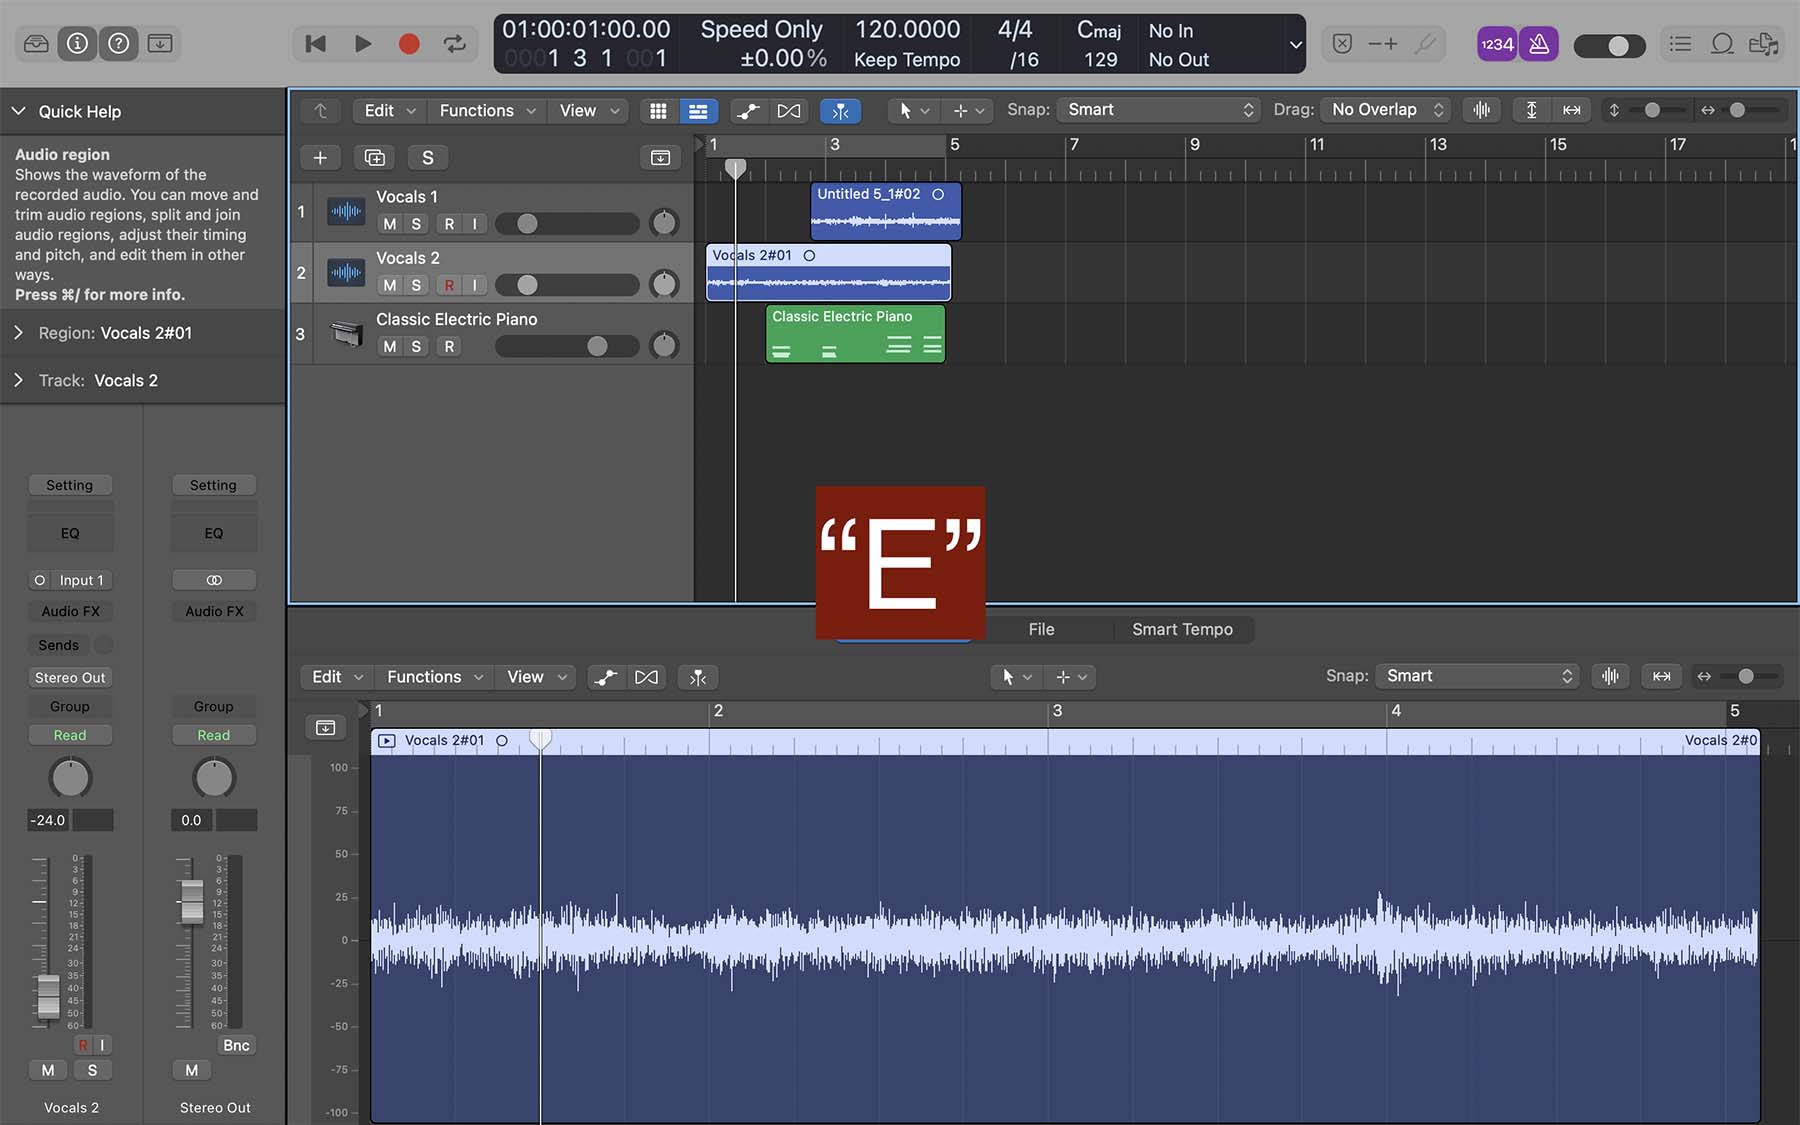Switch to the File tab in editor

1041,629
